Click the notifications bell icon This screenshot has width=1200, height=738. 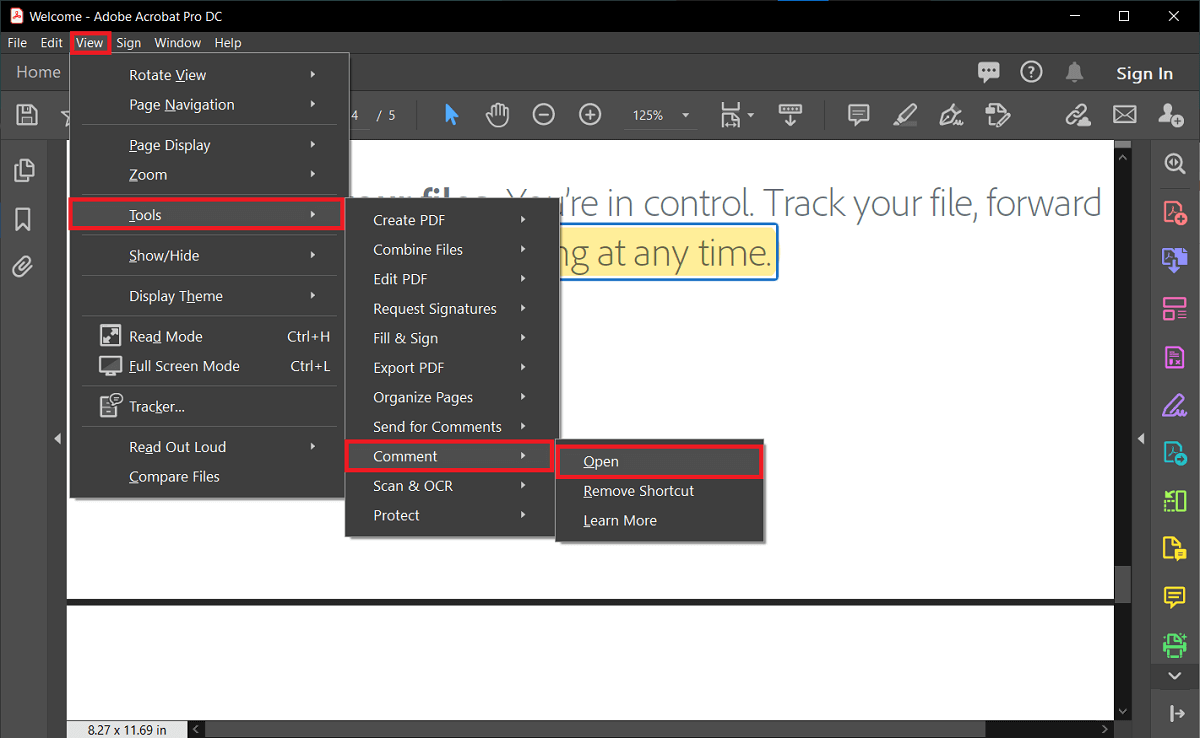pos(1072,71)
